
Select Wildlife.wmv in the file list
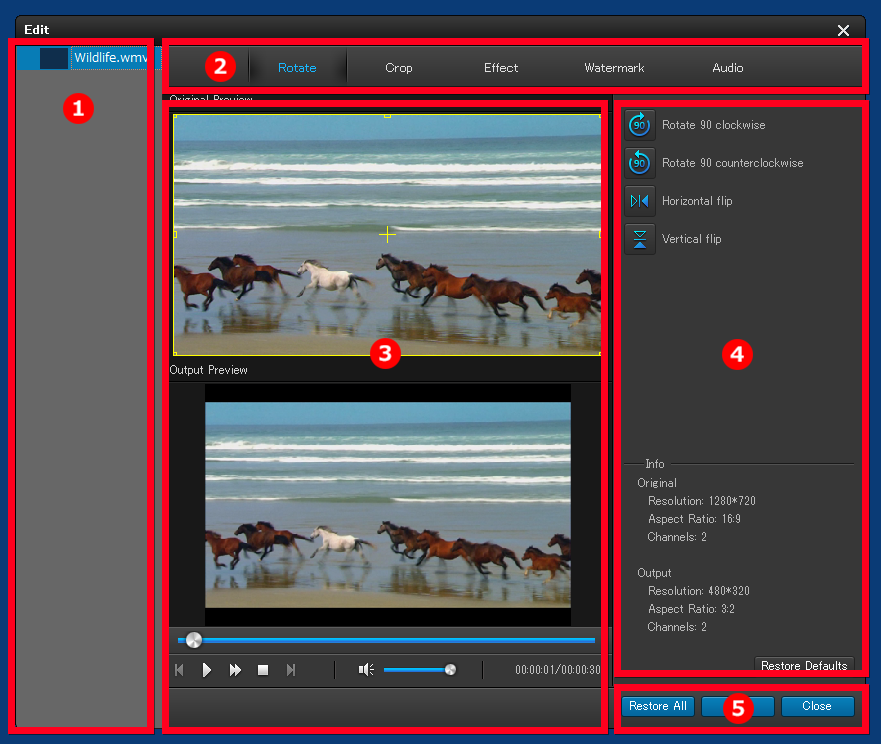108,58
